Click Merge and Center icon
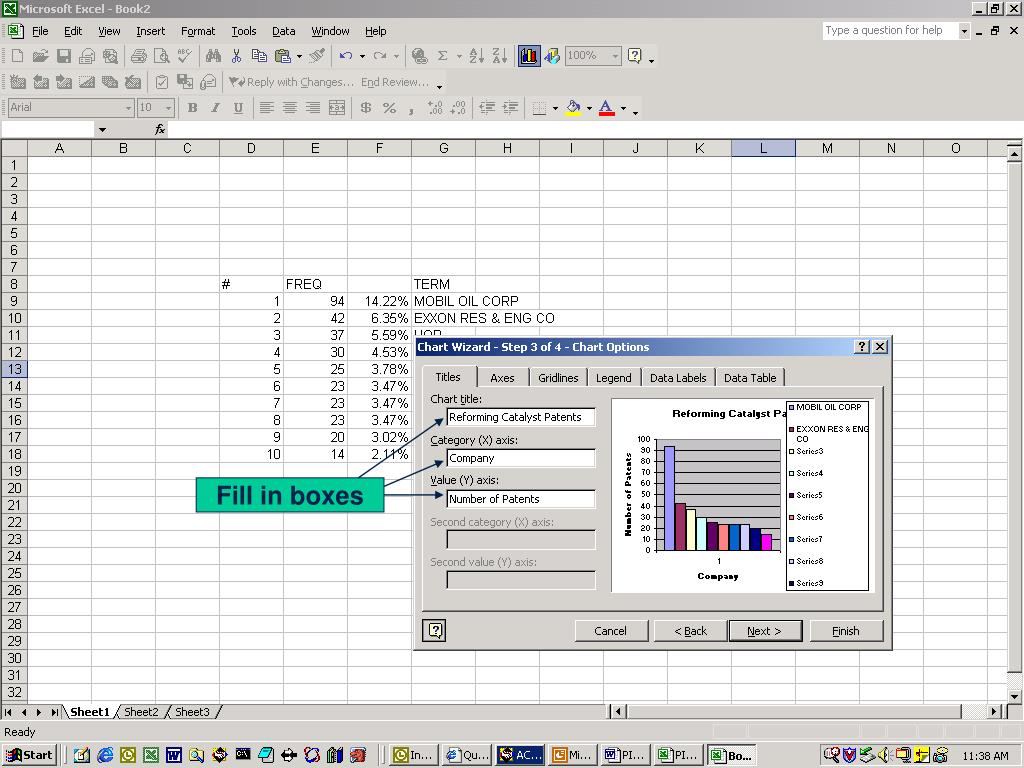 [x=337, y=108]
